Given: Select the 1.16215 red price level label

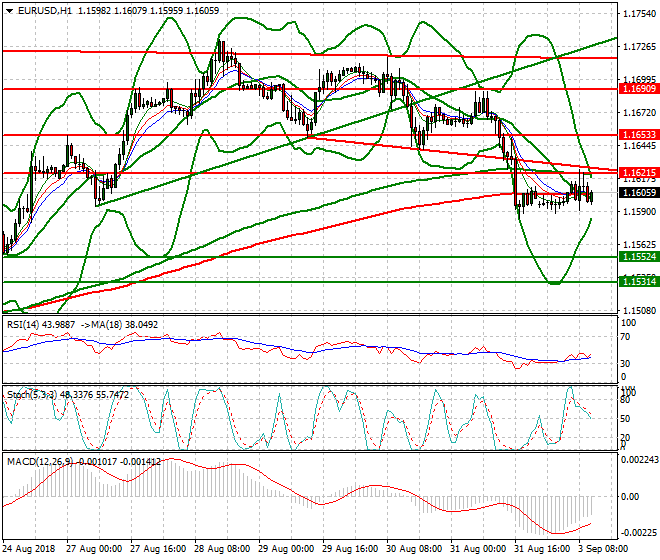Looking at the screenshot, I should click(x=639, y=172).
